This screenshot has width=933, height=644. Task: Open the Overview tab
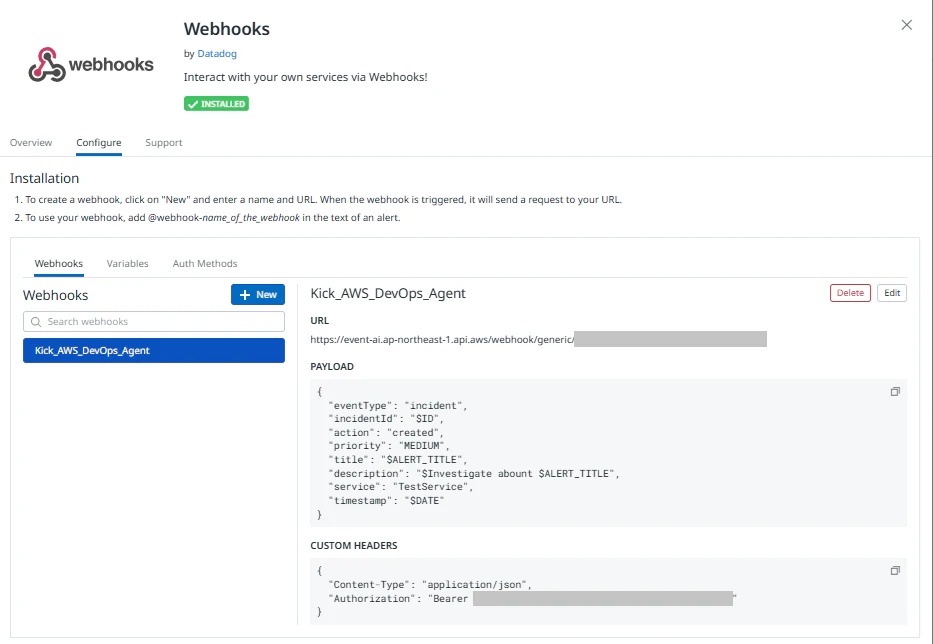coord(31,143)
